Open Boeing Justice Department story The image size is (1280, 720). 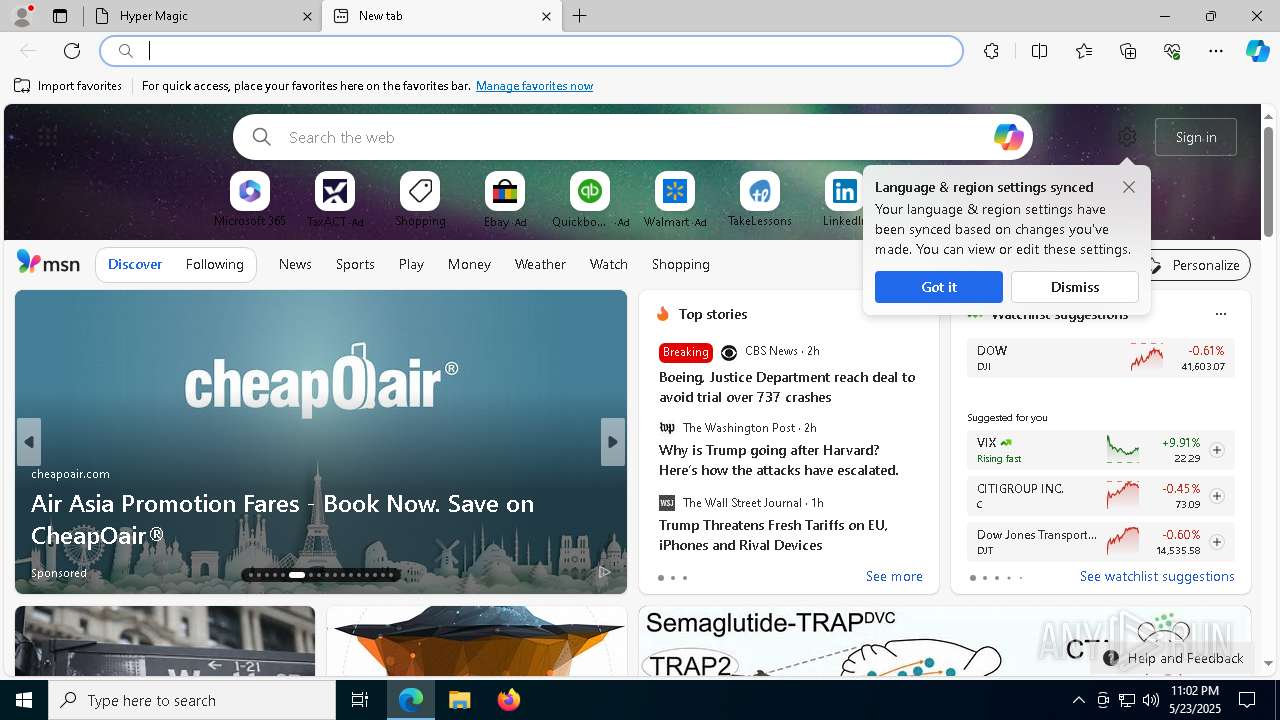[787, 387]
